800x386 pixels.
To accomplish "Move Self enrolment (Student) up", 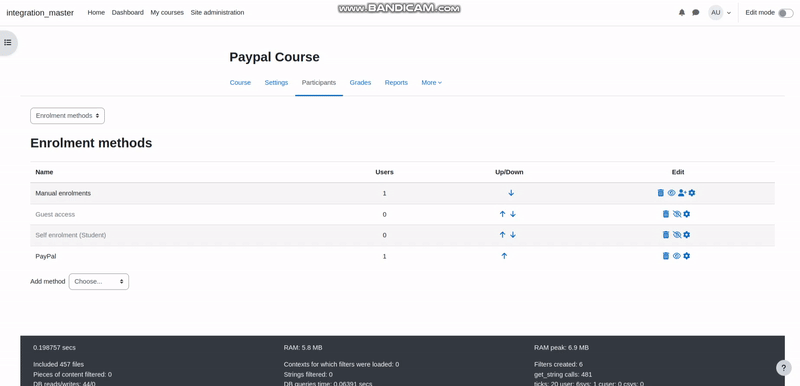I will (x=502, y=235).
